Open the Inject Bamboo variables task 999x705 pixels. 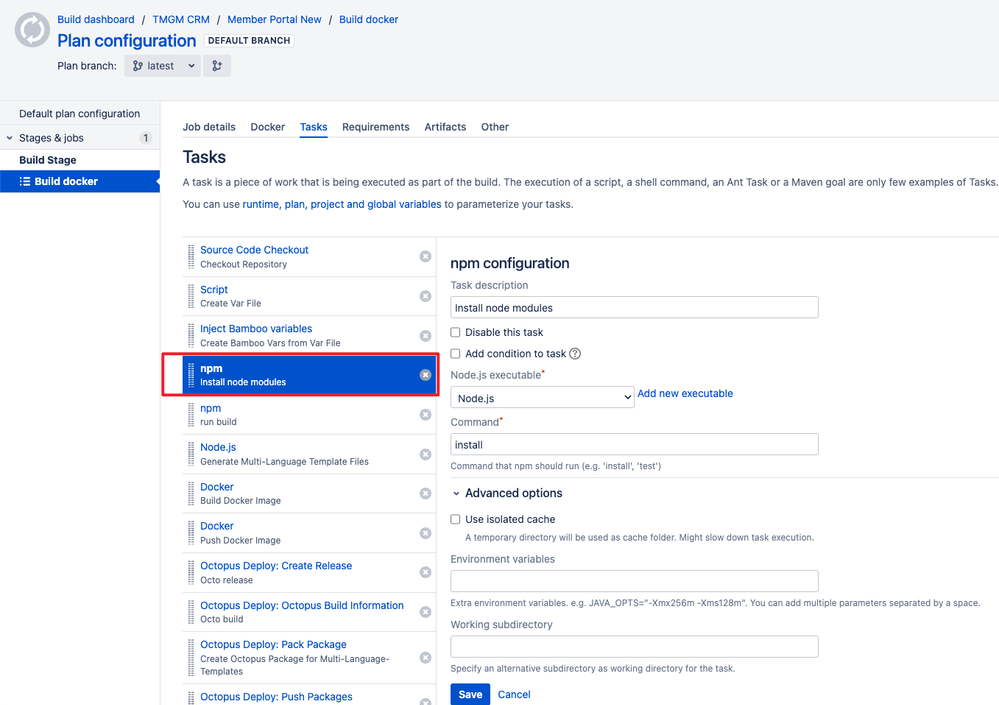point(256,329)
